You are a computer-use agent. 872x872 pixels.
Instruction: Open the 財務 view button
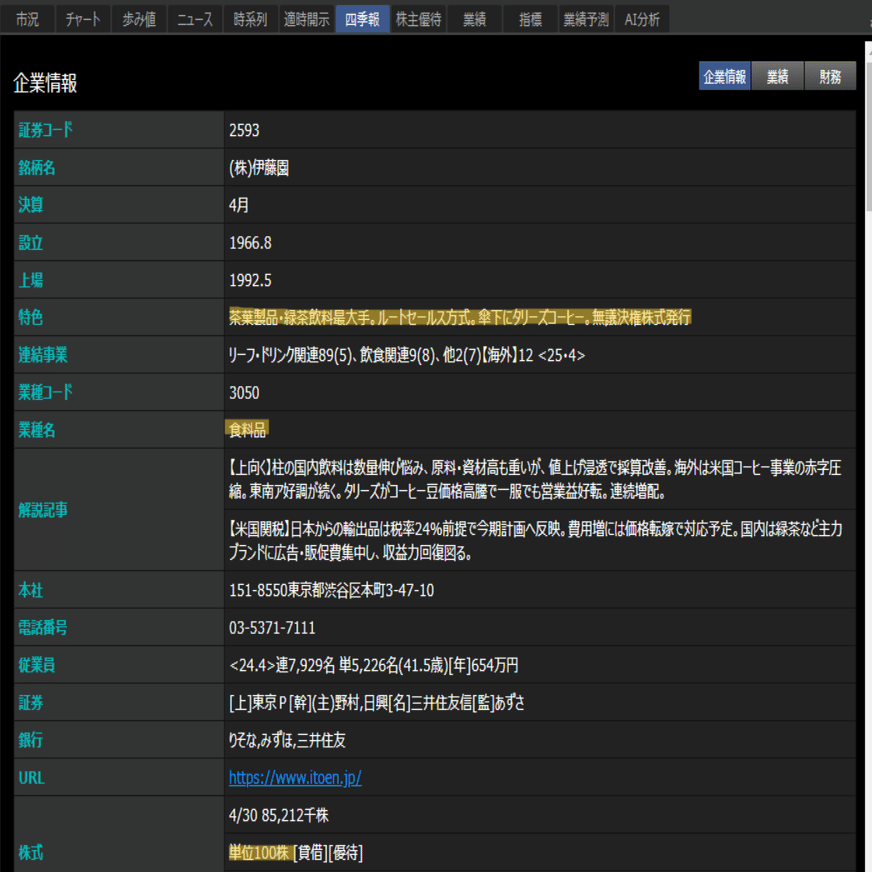coord(829,75)
